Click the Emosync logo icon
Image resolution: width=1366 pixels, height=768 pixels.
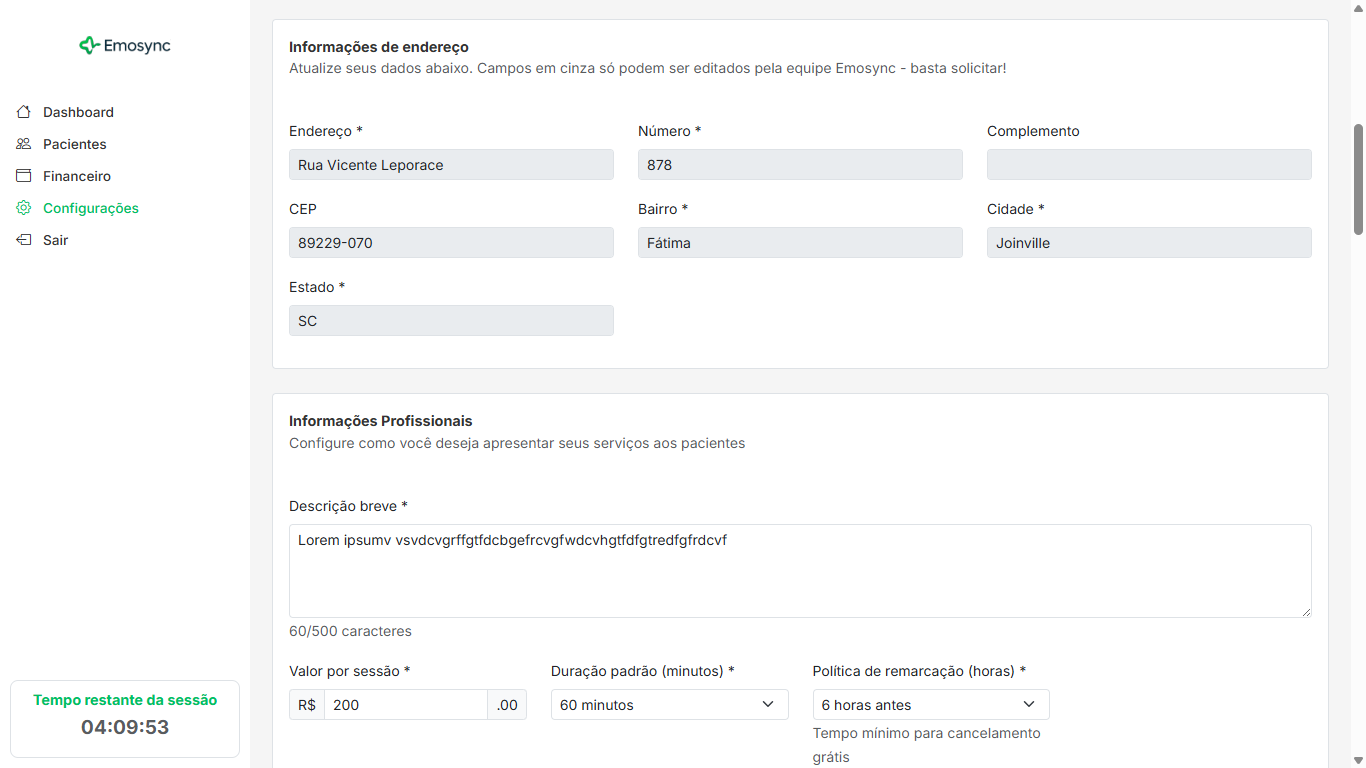89,45
